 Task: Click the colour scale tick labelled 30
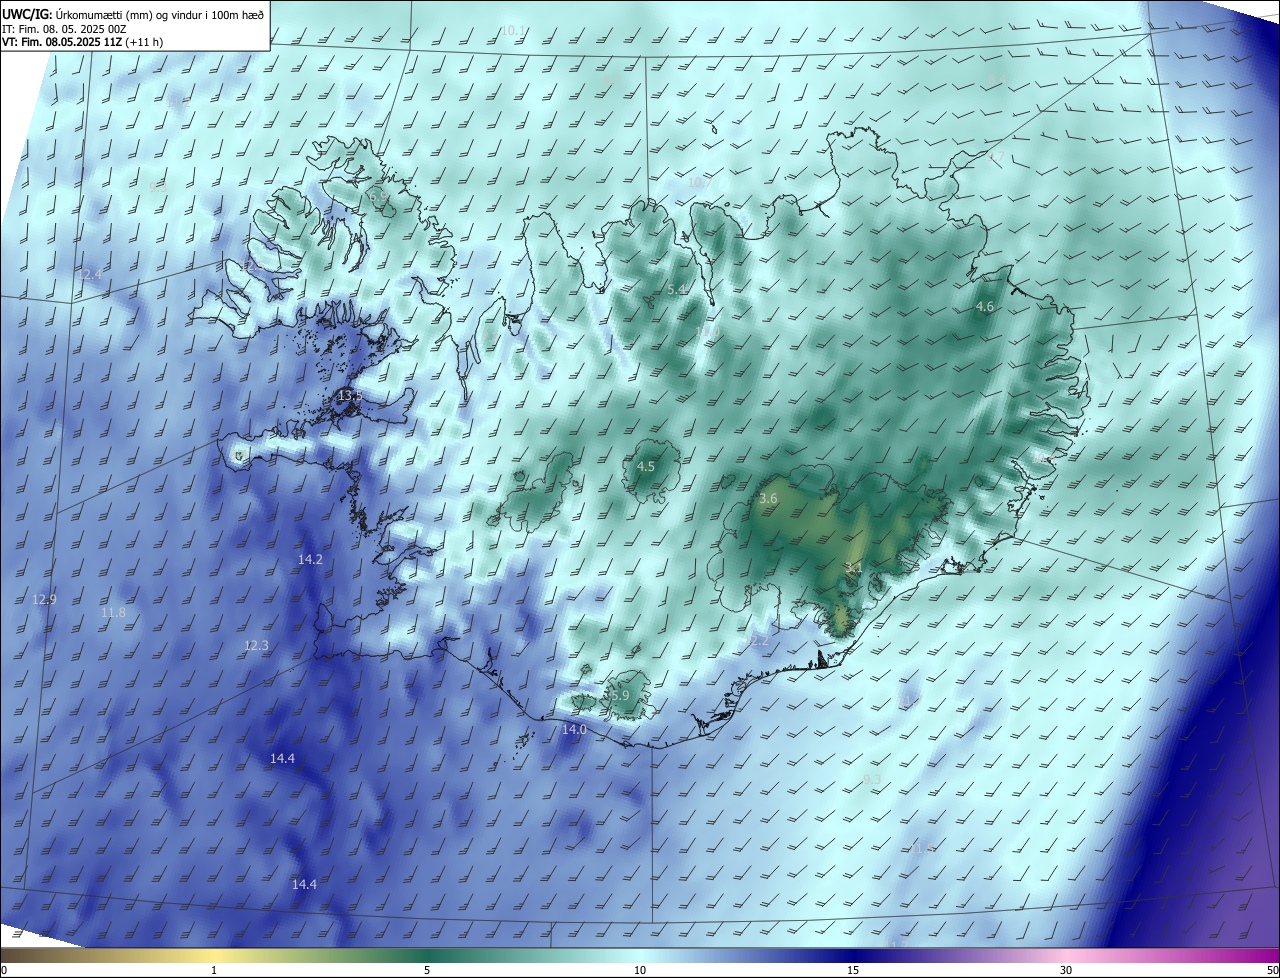click(x=1066, y=970)
